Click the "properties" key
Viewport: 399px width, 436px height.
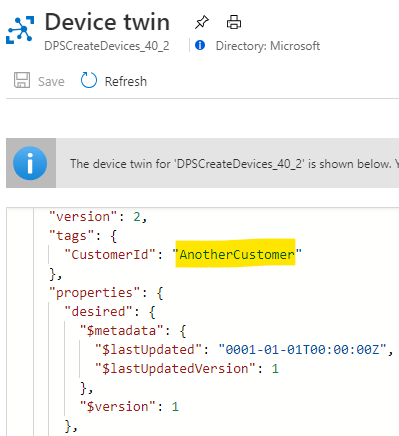coord(95,293)
